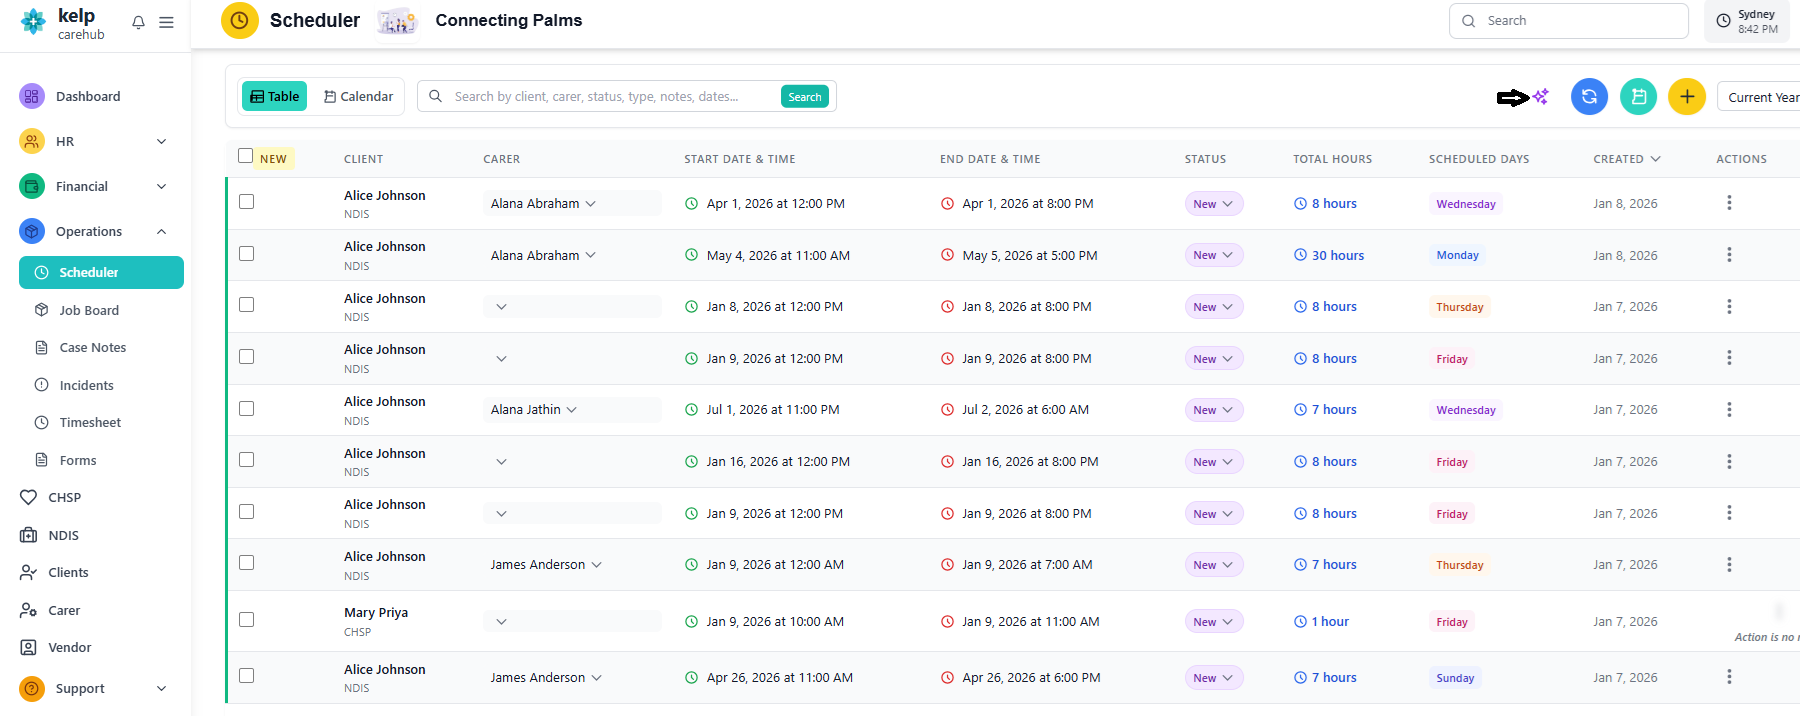Screen dimensions: 1800x716
Task: Click the teal Search button
Action: [x=804, y=97]
